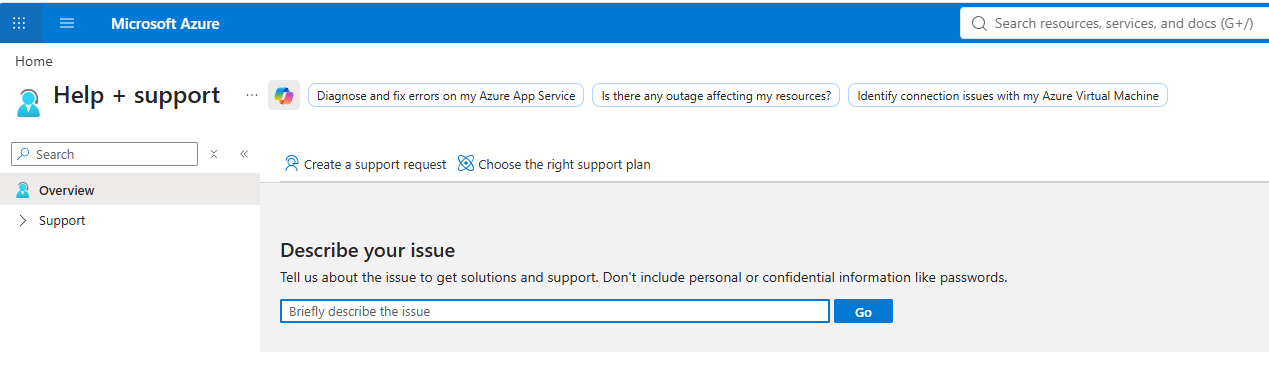Select 'Is there any outage' suggestion
Screen dimensions: 1269x389
click(716, 96)
